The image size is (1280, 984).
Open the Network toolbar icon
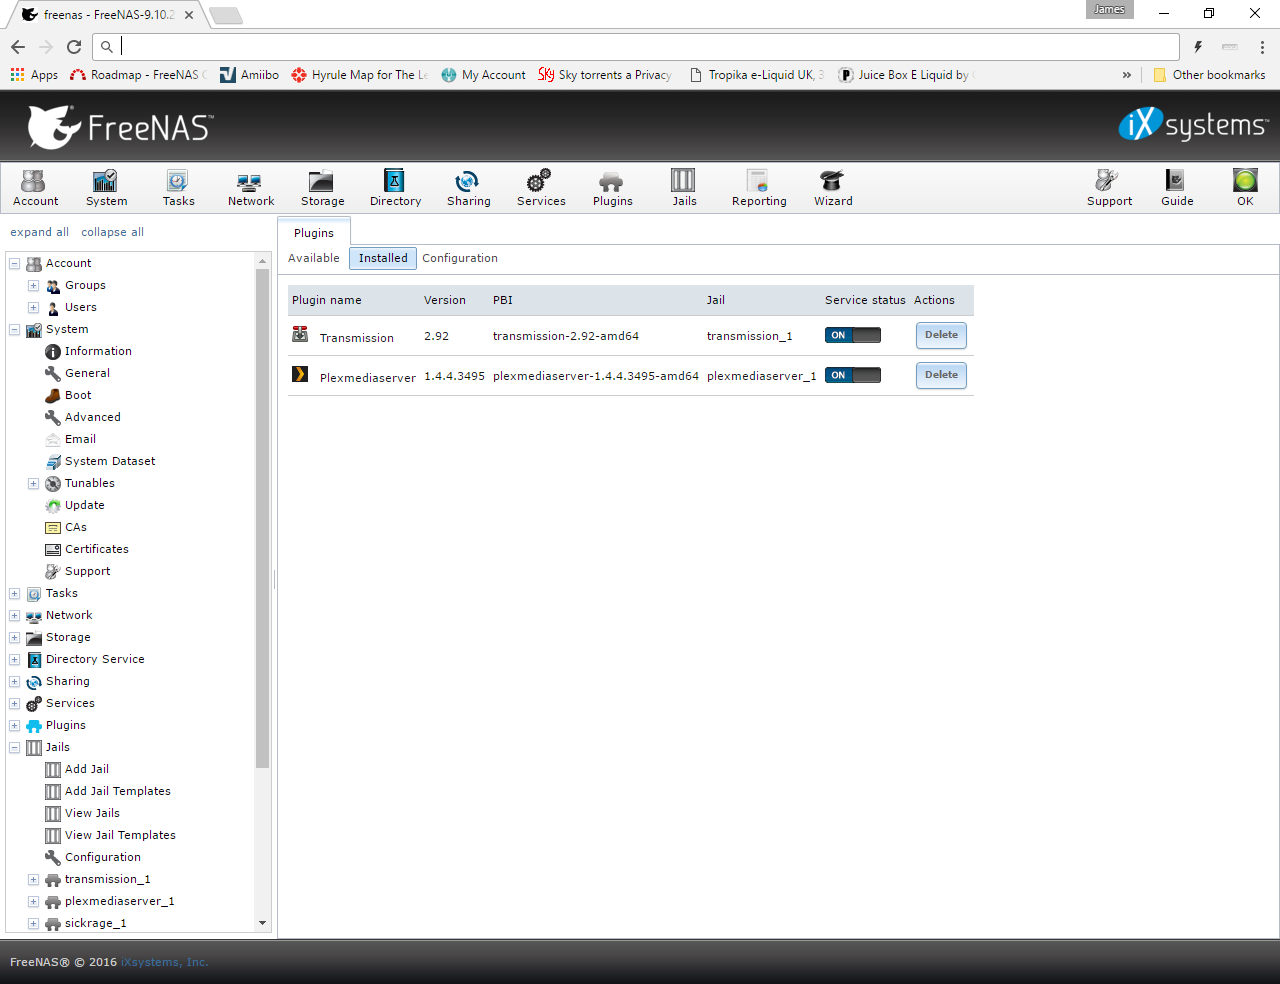pos(250,187)
